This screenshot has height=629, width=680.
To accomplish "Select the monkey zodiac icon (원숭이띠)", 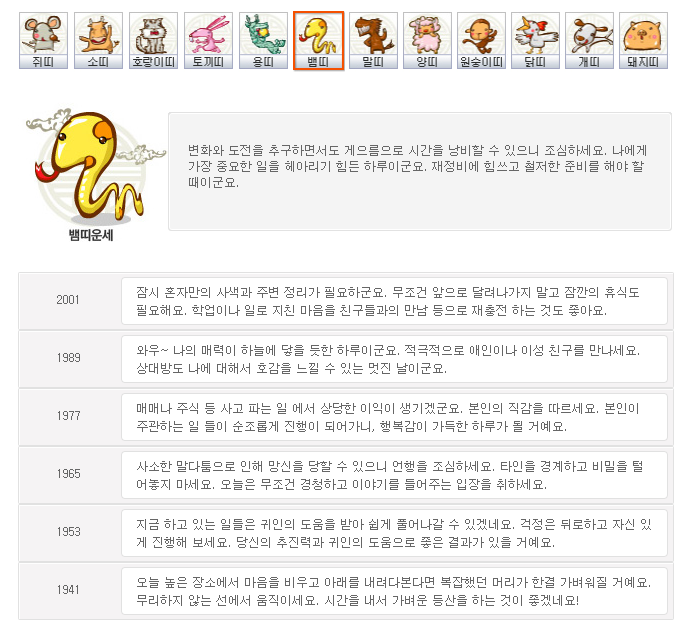I will [x=481, y=40].
